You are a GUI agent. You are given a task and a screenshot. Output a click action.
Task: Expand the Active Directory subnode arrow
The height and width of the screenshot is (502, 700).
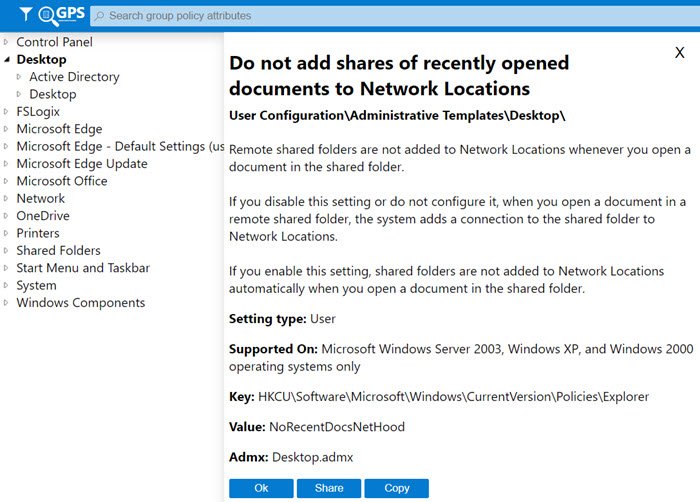[19, 77]
